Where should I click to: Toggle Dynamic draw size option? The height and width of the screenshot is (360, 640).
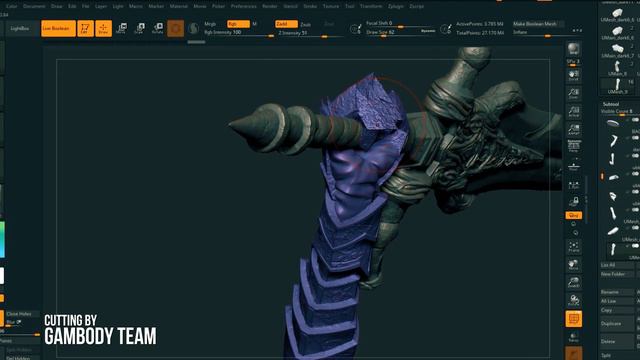pyautogui.click(x=428, y=31)
